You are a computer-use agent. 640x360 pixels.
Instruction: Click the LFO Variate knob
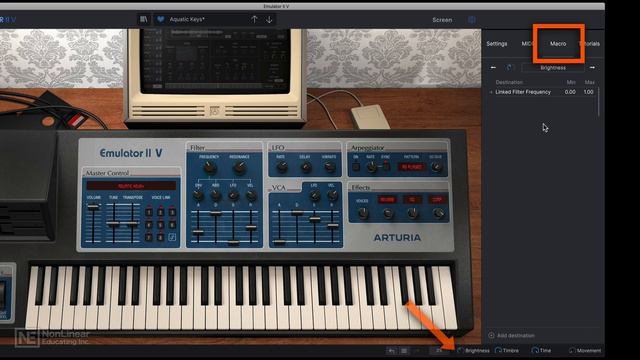[329, 167]
